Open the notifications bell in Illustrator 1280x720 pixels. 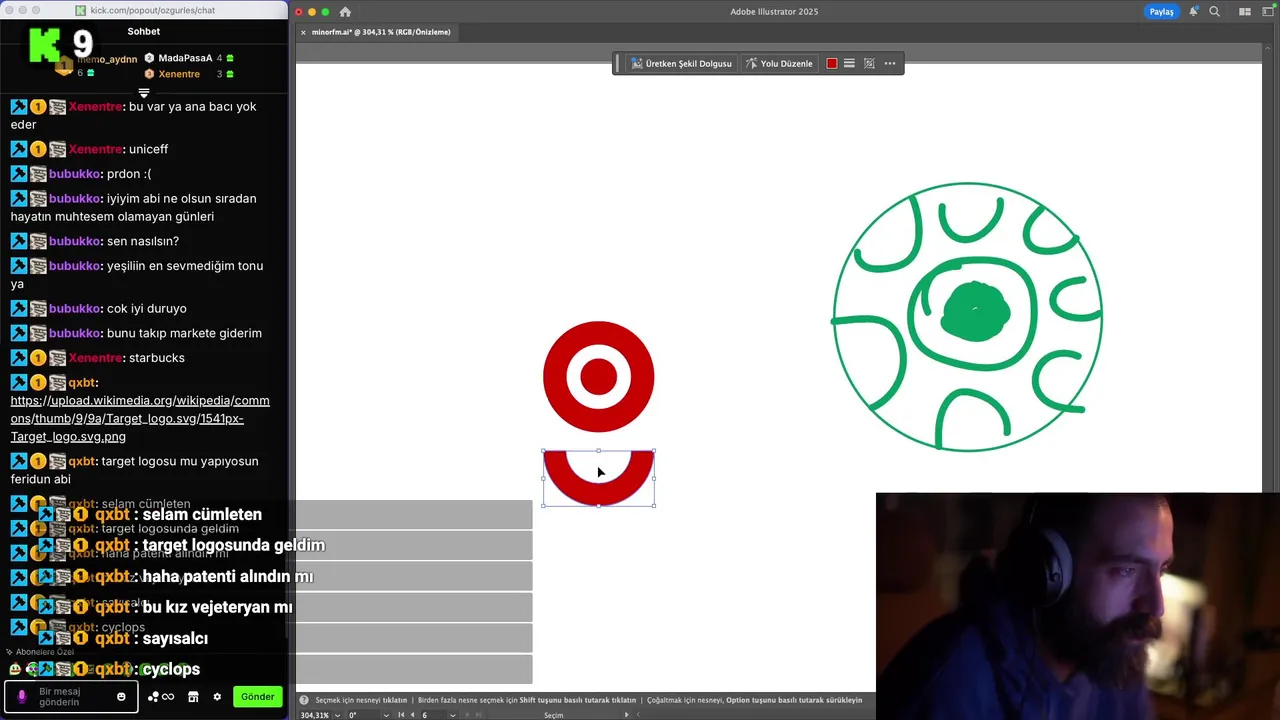pos(1193,12)
